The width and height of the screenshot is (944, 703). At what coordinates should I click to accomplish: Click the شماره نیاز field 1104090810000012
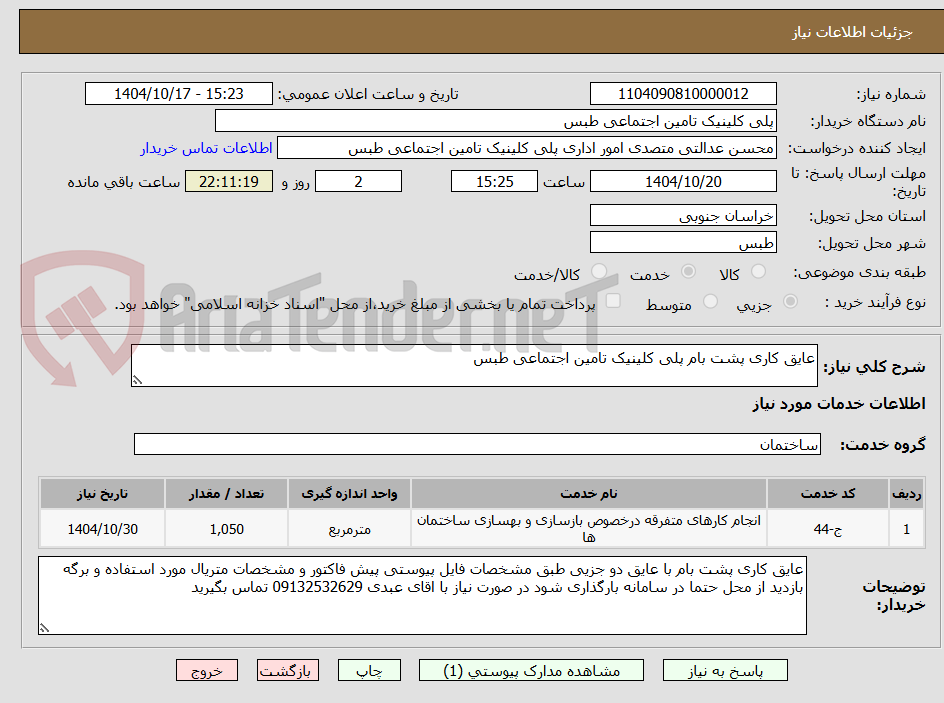[x=683, y=94]
